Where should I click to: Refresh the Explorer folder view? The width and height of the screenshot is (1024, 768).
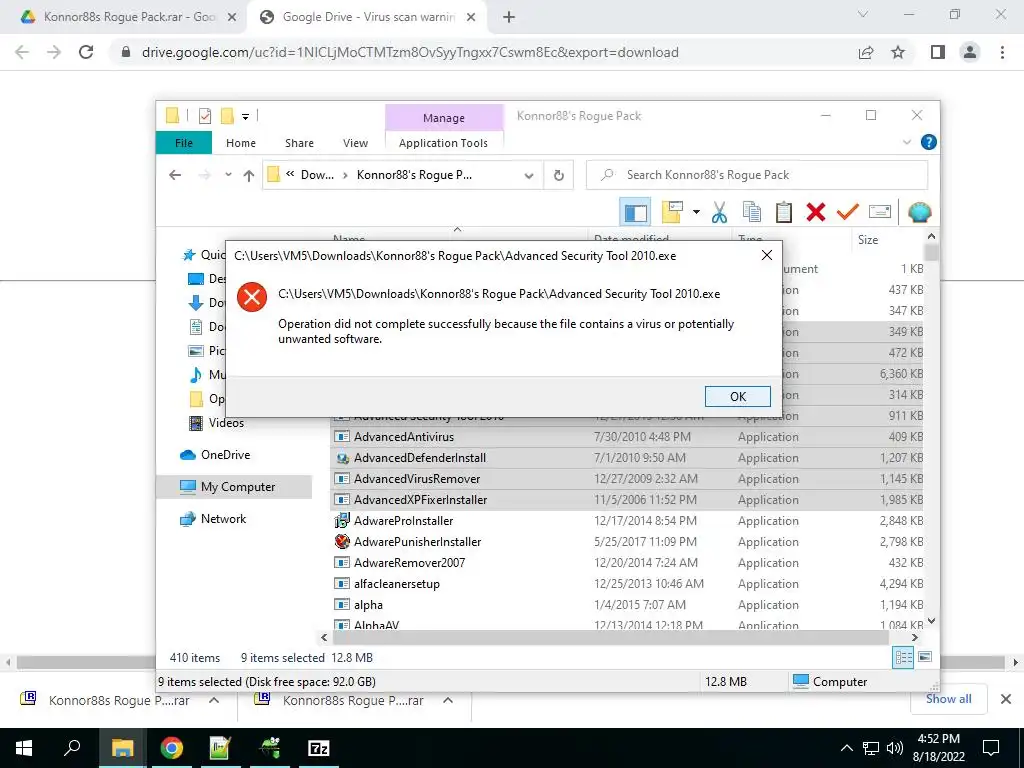558,175
